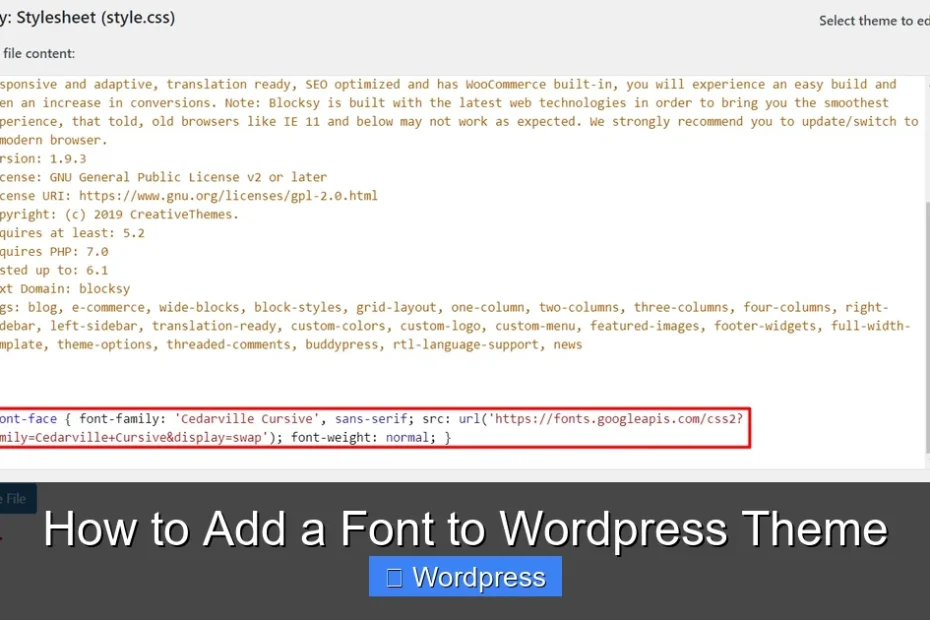Click the blue Wordpress category button
The height and width of the screenshot is (620, 930).
465,576
